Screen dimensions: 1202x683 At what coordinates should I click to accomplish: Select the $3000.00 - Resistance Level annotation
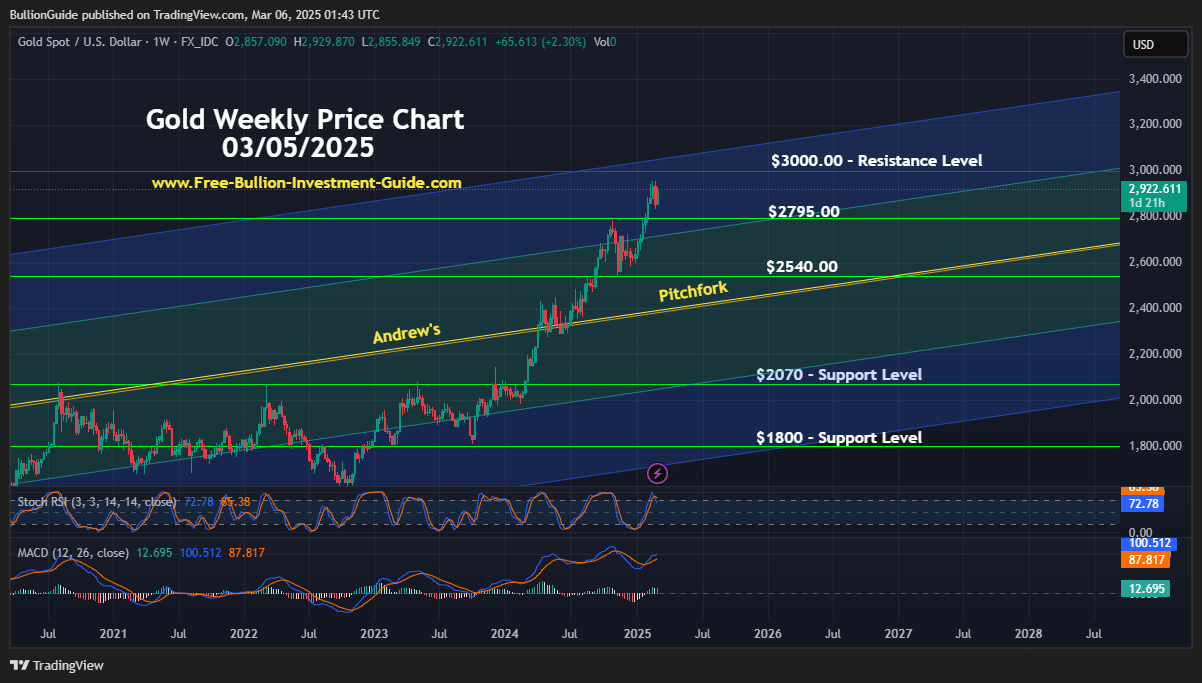[877, 160]
